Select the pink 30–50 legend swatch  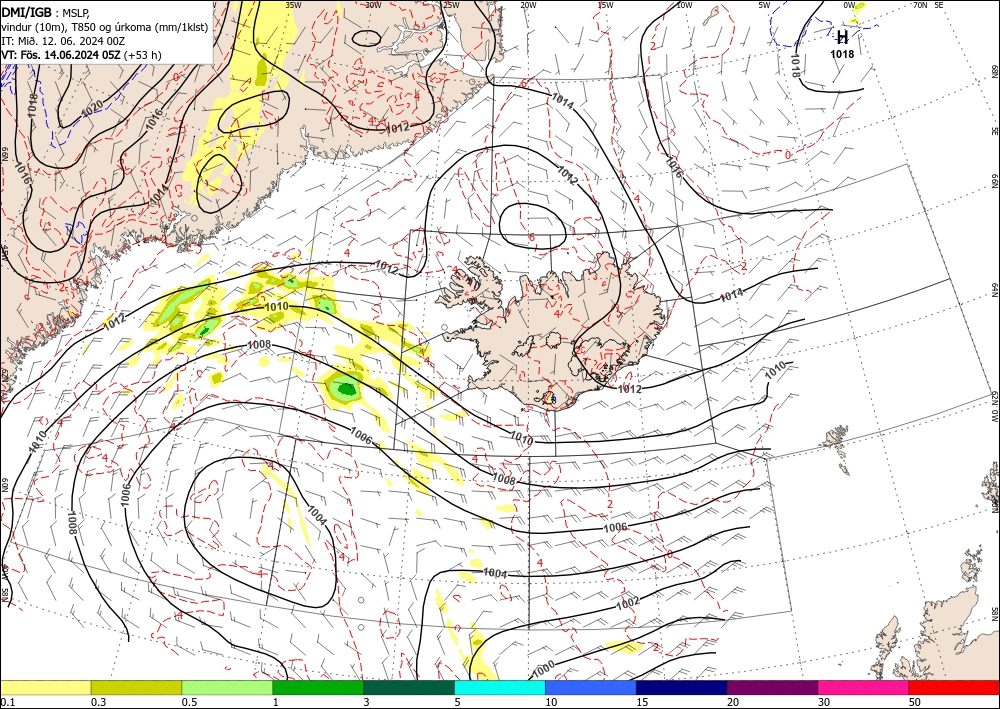click(864, 687)
